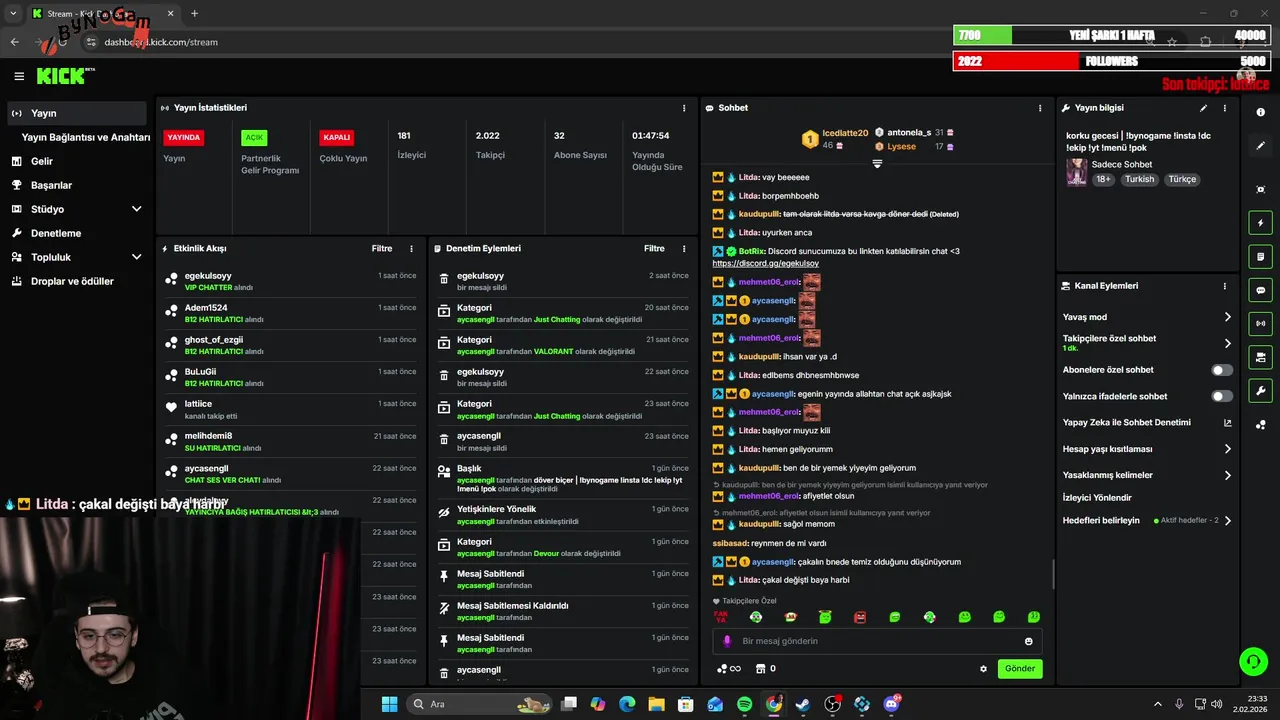
Task: Toggle Abonelere özel sohbet switch
Action: [x=1222, y=370]
